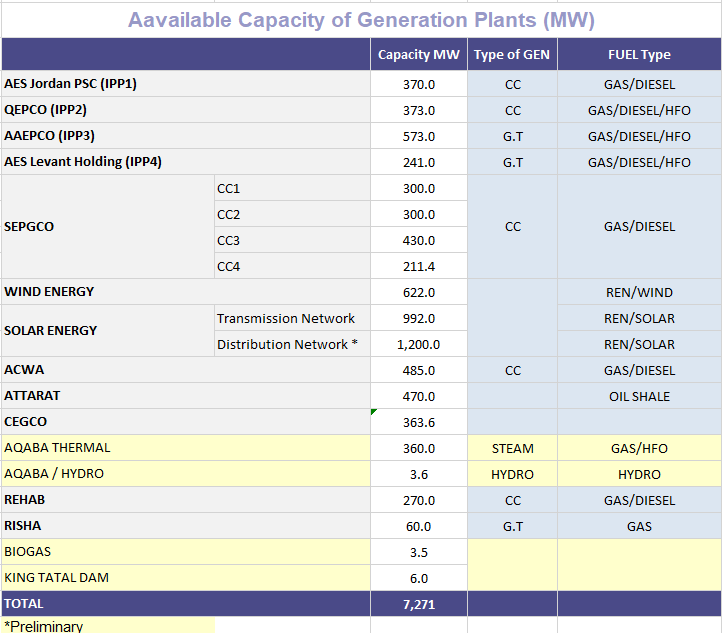Click the SEPGCO 'GAS/DIESEL' fuel type cell

[x=639, y=226]
